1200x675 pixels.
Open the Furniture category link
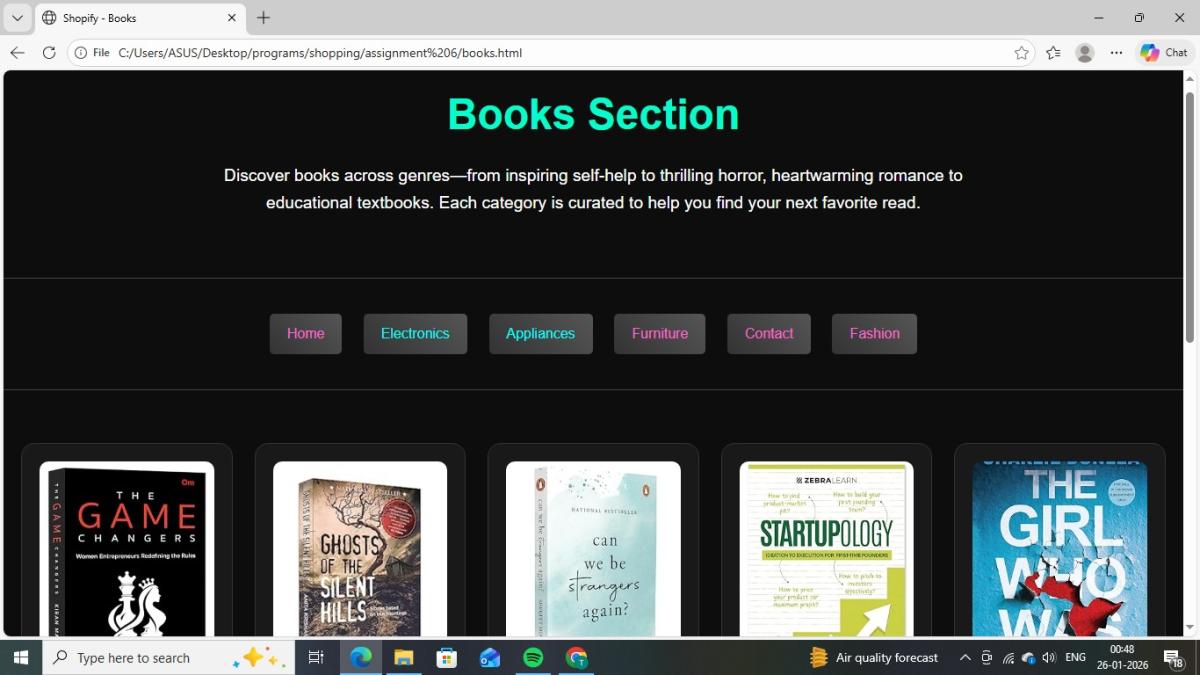click(659, 334)
